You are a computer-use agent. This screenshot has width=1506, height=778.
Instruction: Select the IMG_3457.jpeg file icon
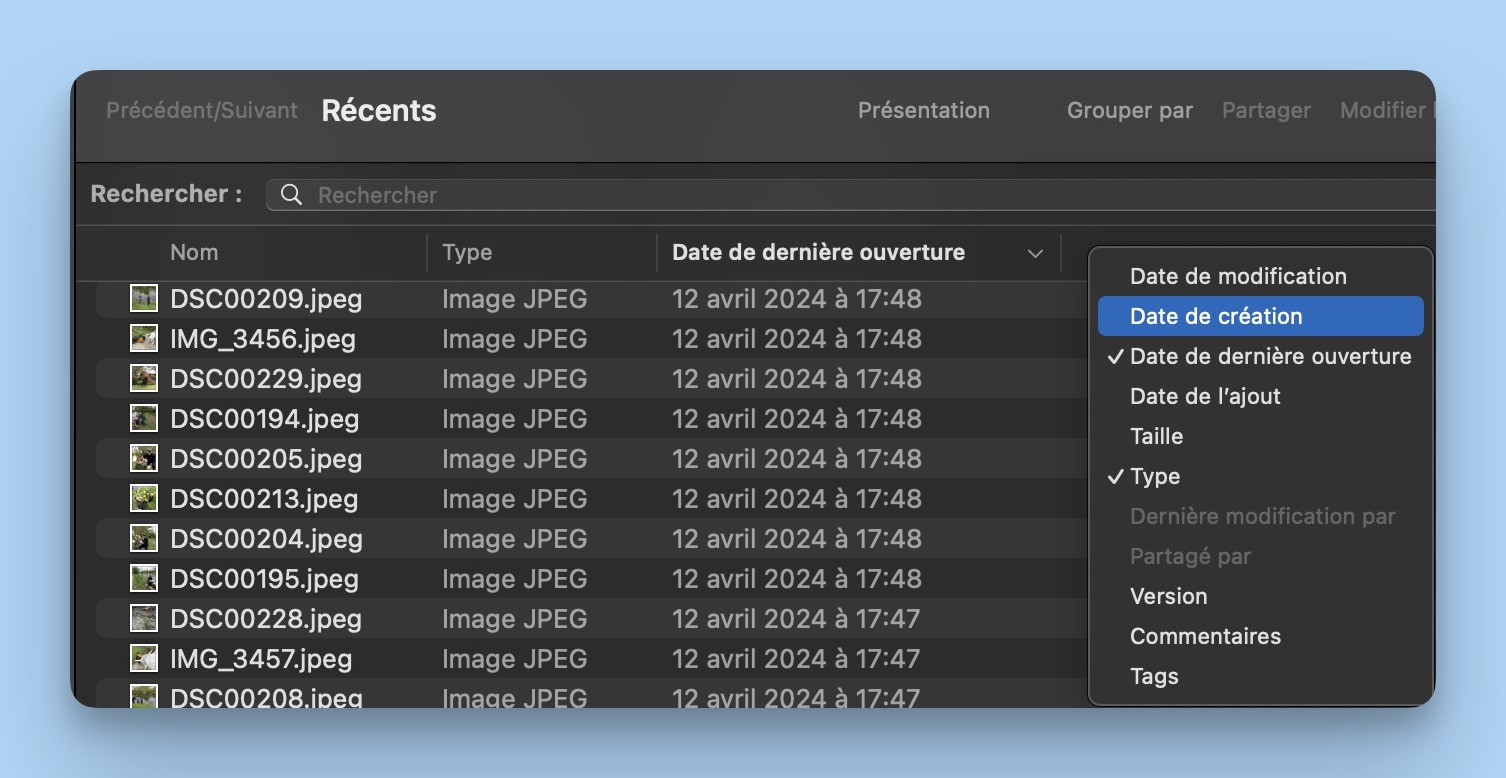(144, 659)
